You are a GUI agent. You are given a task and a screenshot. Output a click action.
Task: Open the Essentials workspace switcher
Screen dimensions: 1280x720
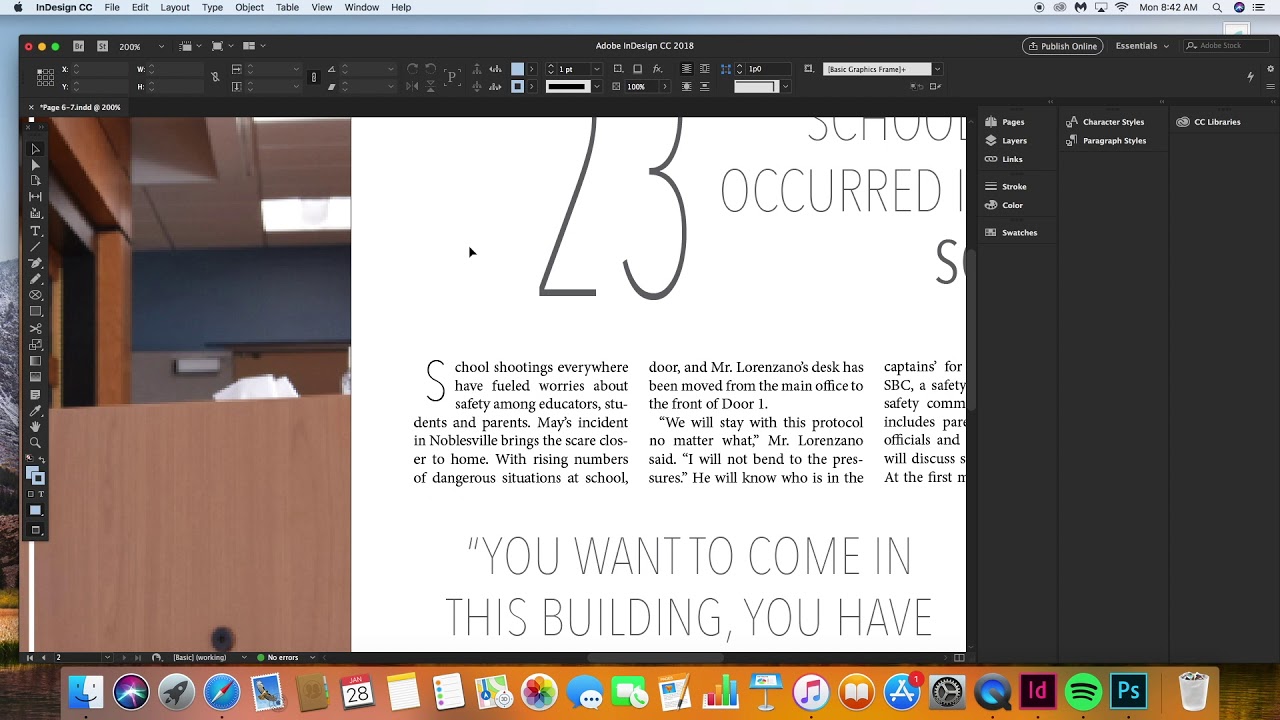1141,46
